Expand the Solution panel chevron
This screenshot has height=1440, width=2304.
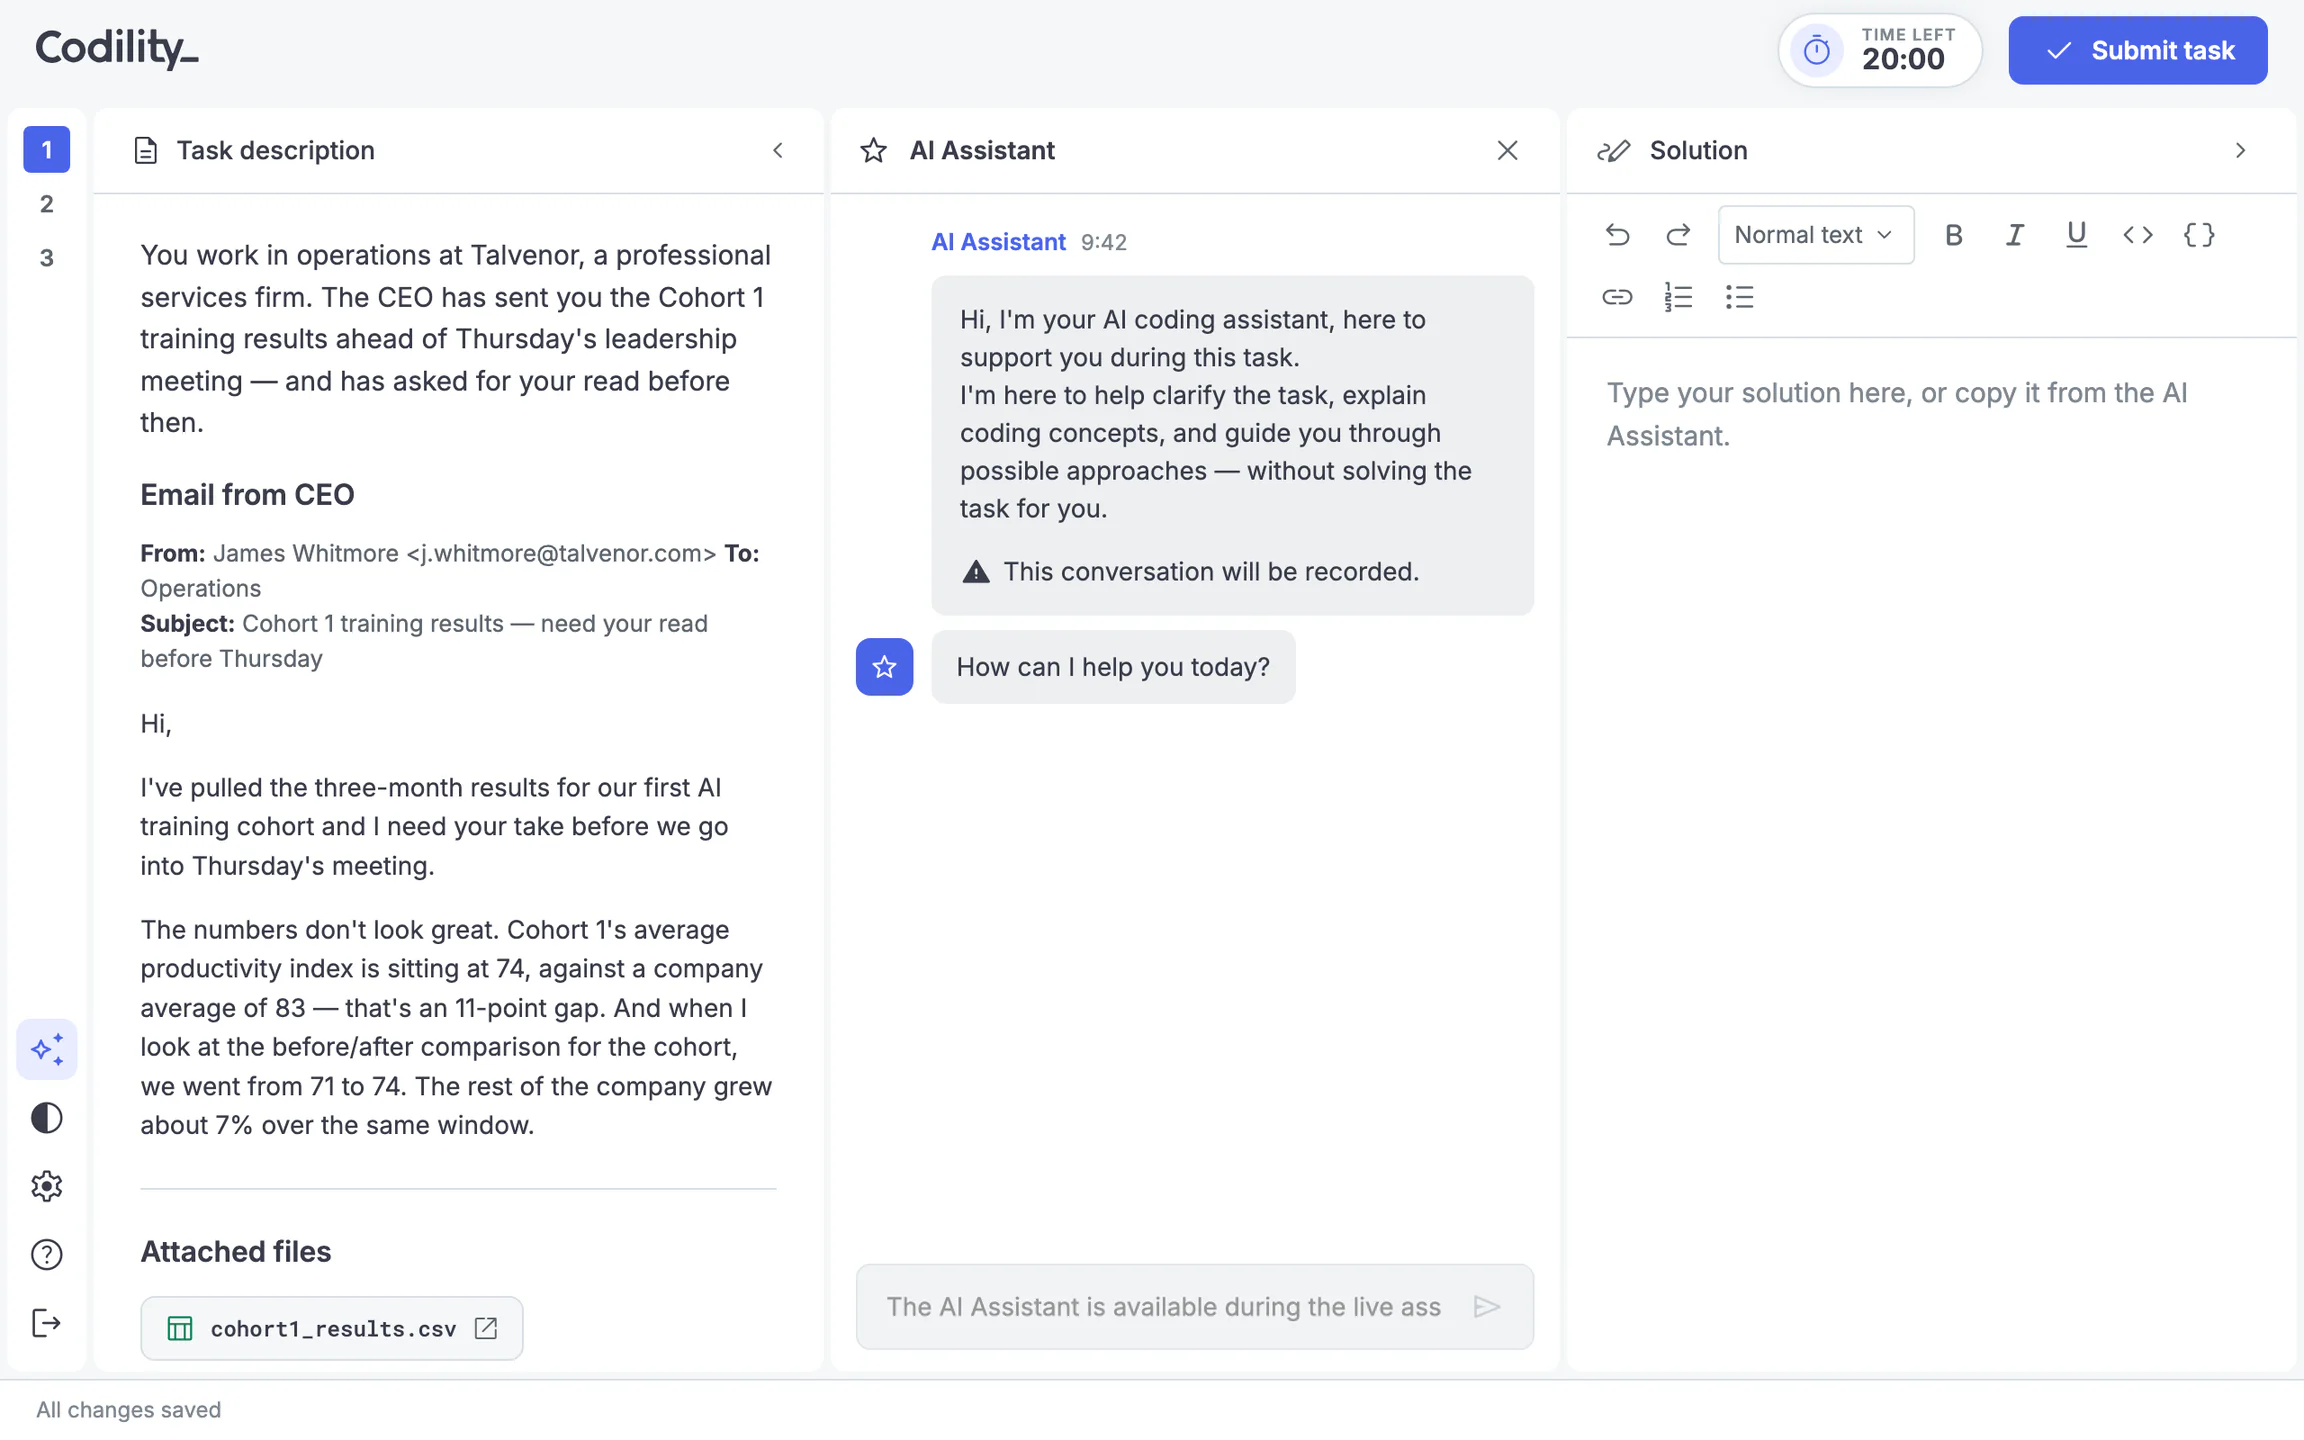2240,150
